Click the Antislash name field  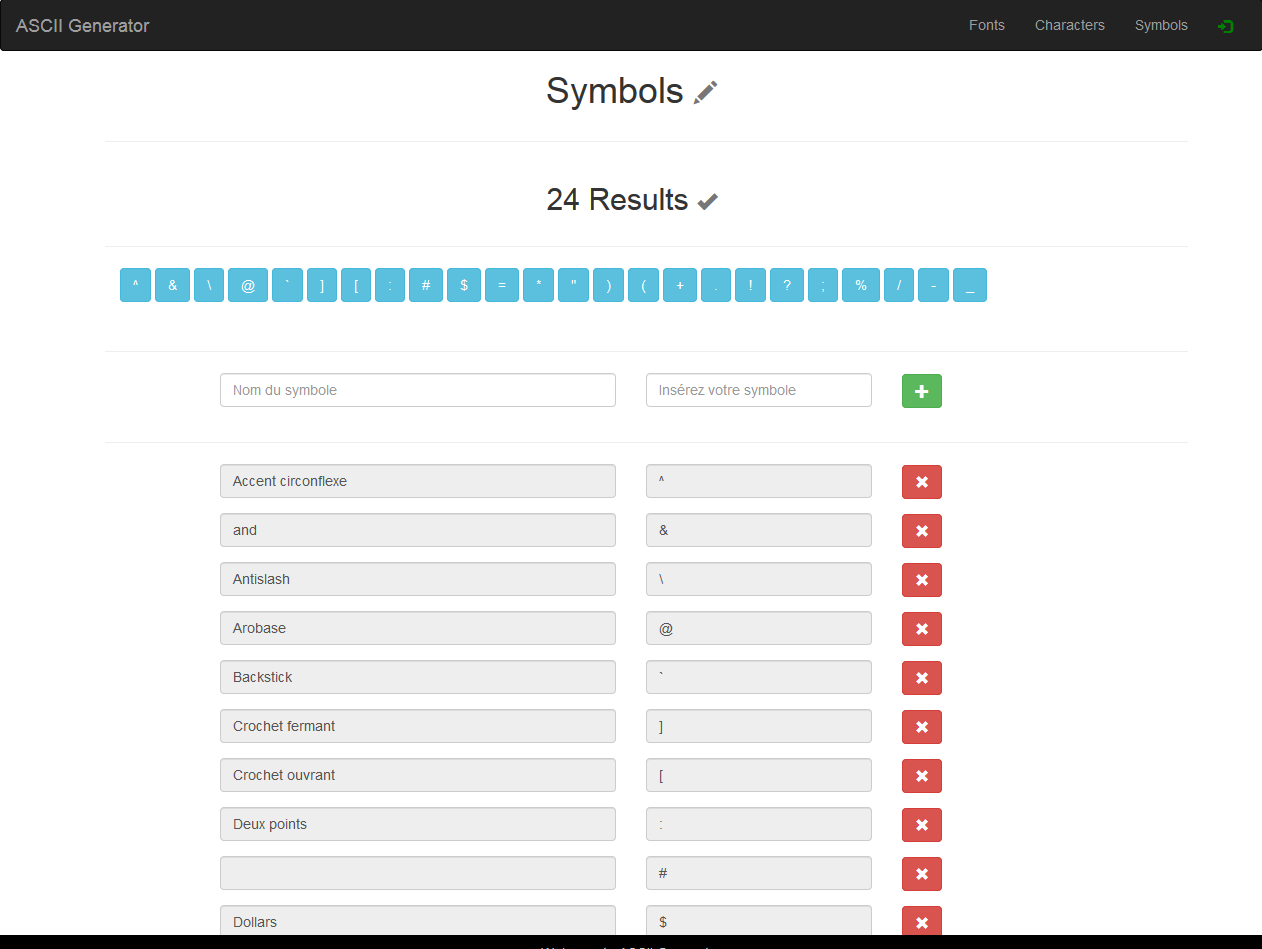(418, 579)
